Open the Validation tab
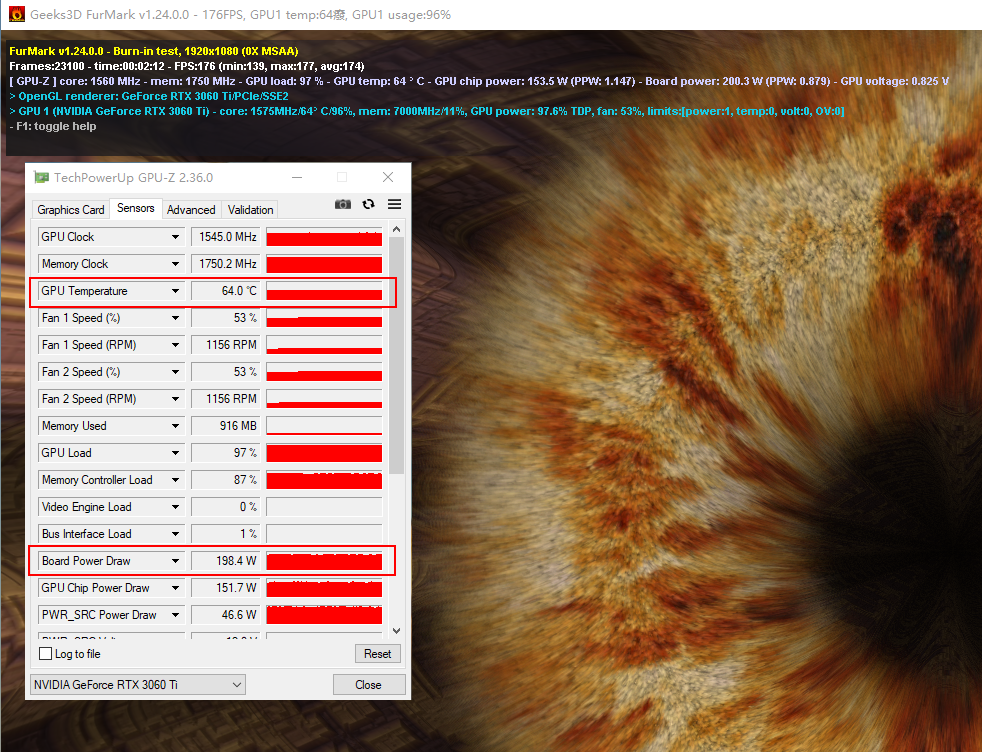This screenshot has width=982, height=752. [x=251, y=210]
